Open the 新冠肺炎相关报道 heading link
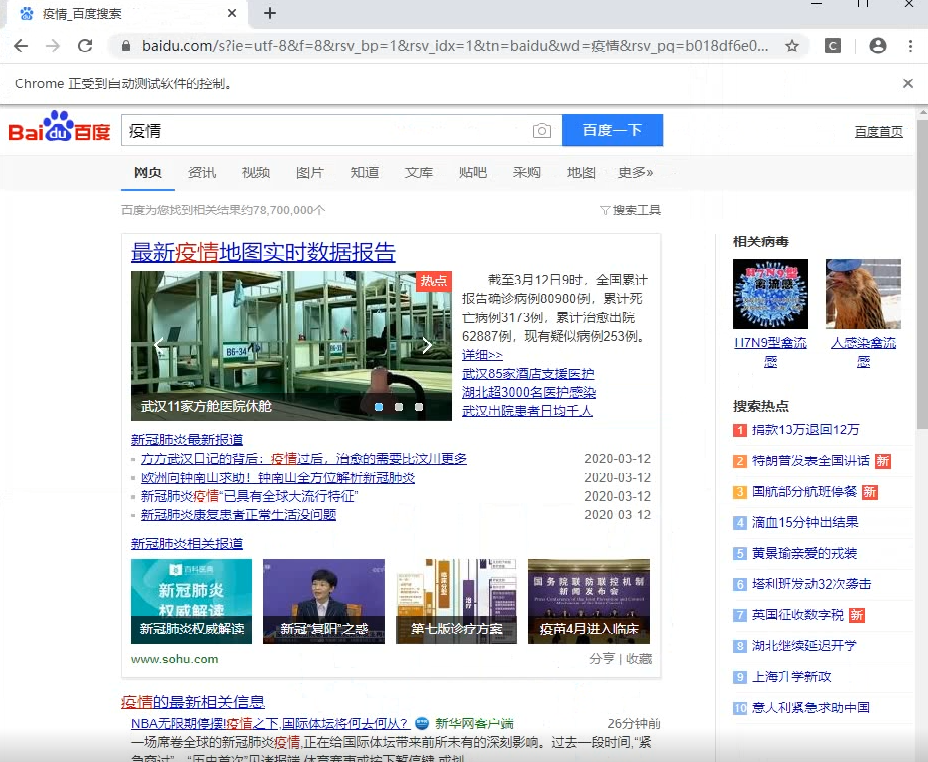This screenshot has height=762, width=928. (187, 543)
